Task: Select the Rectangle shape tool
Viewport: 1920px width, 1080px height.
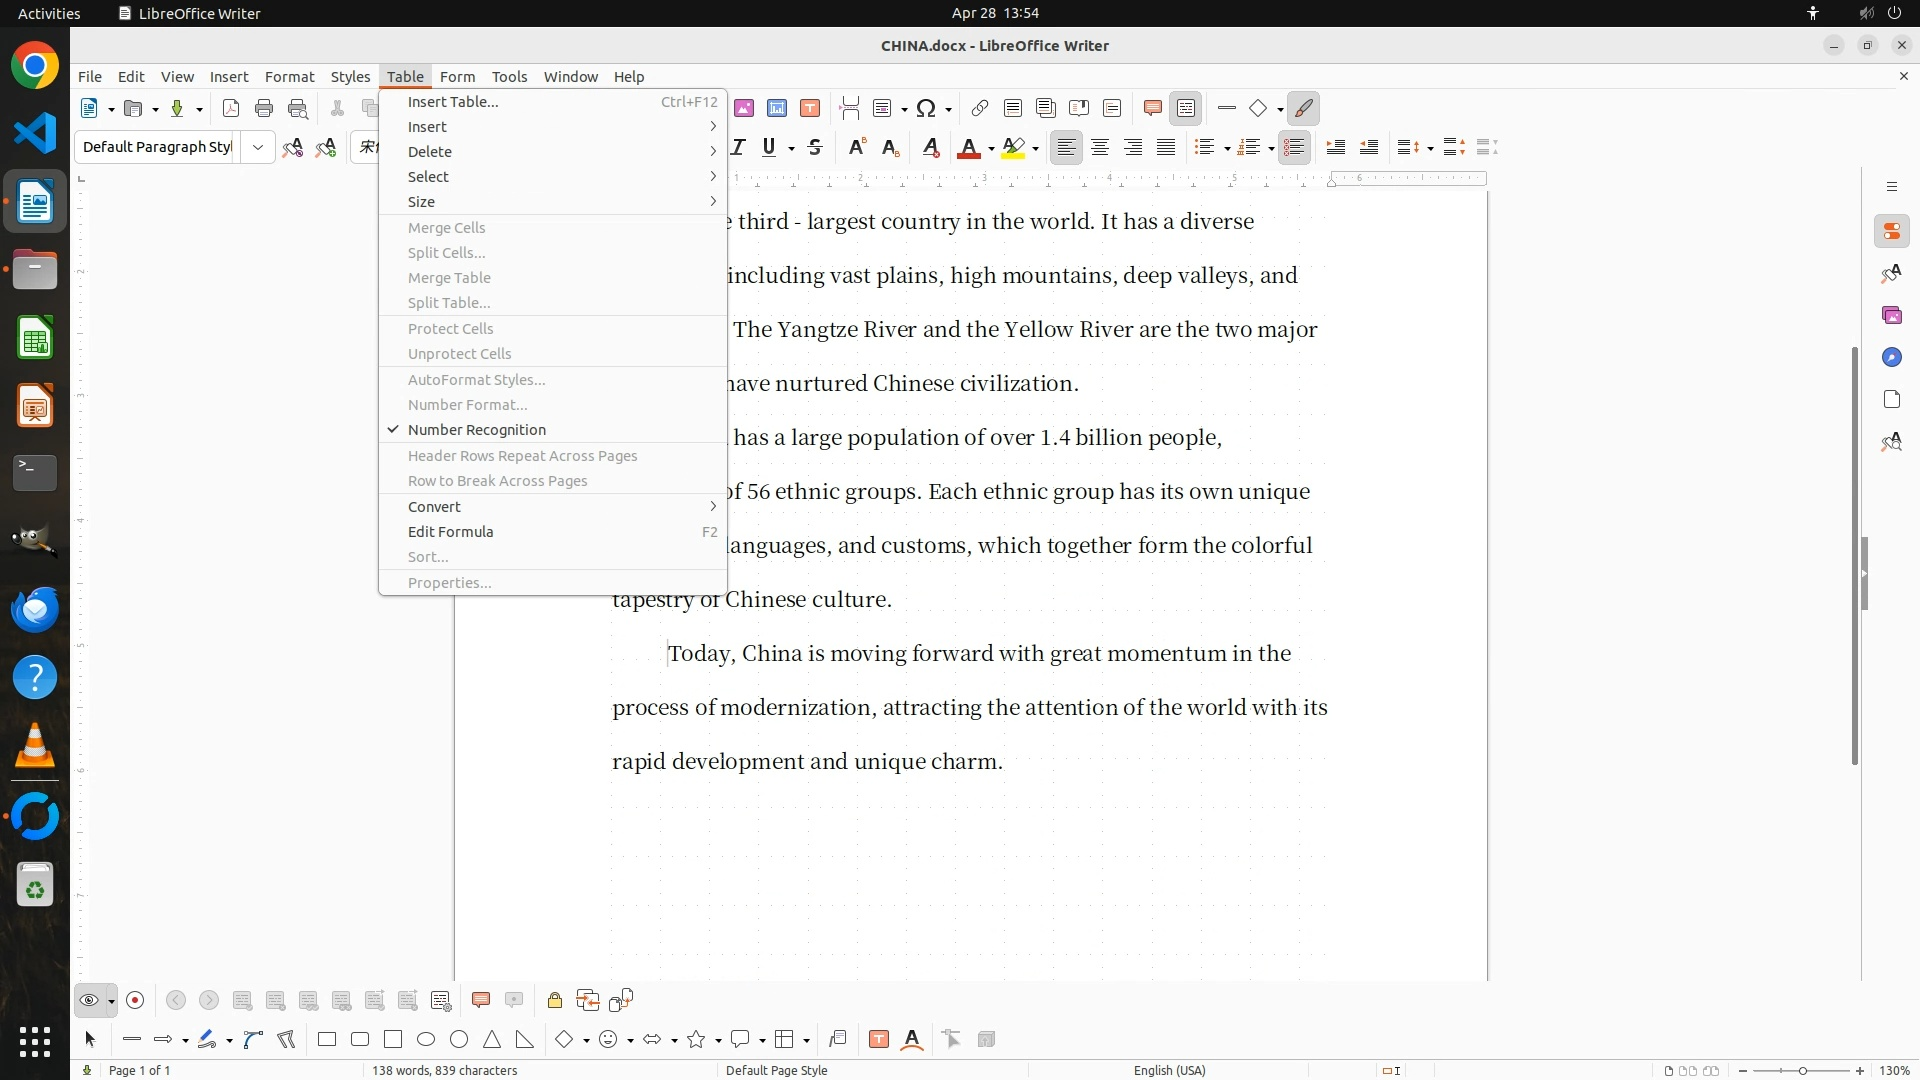Action: point(327,1040)
